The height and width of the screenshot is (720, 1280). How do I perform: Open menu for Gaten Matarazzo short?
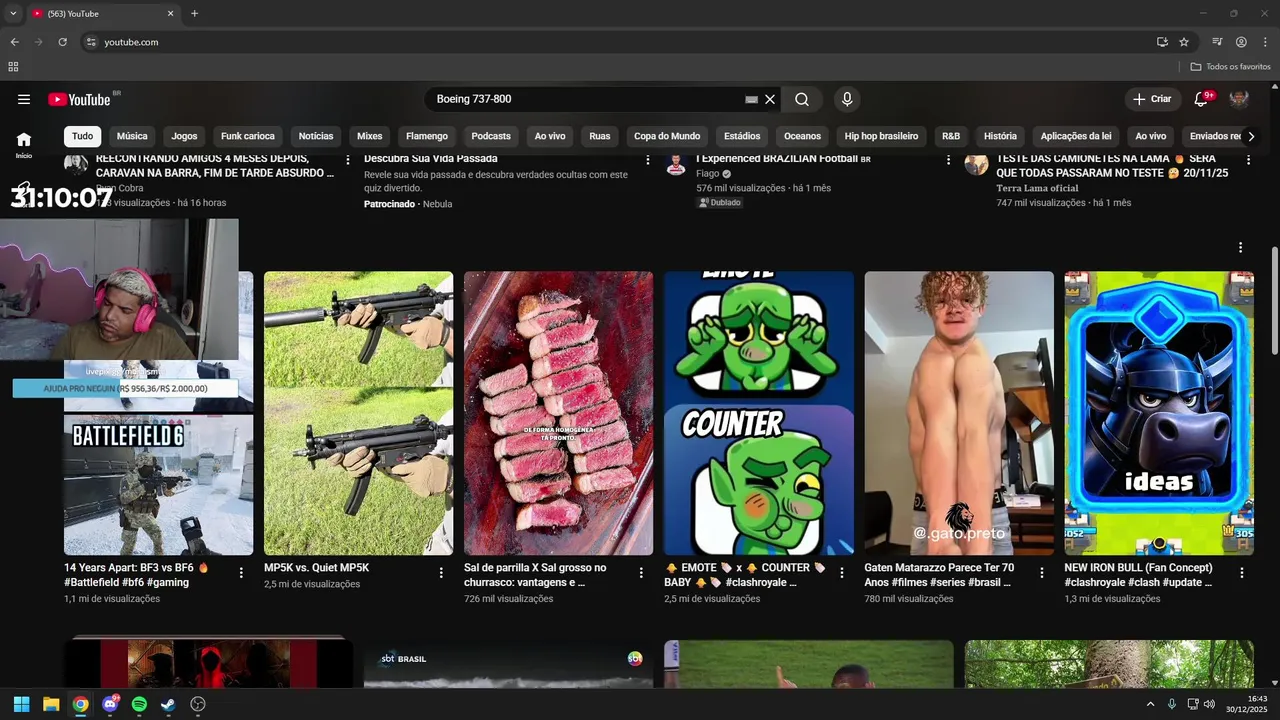[x=1041, y=573]
